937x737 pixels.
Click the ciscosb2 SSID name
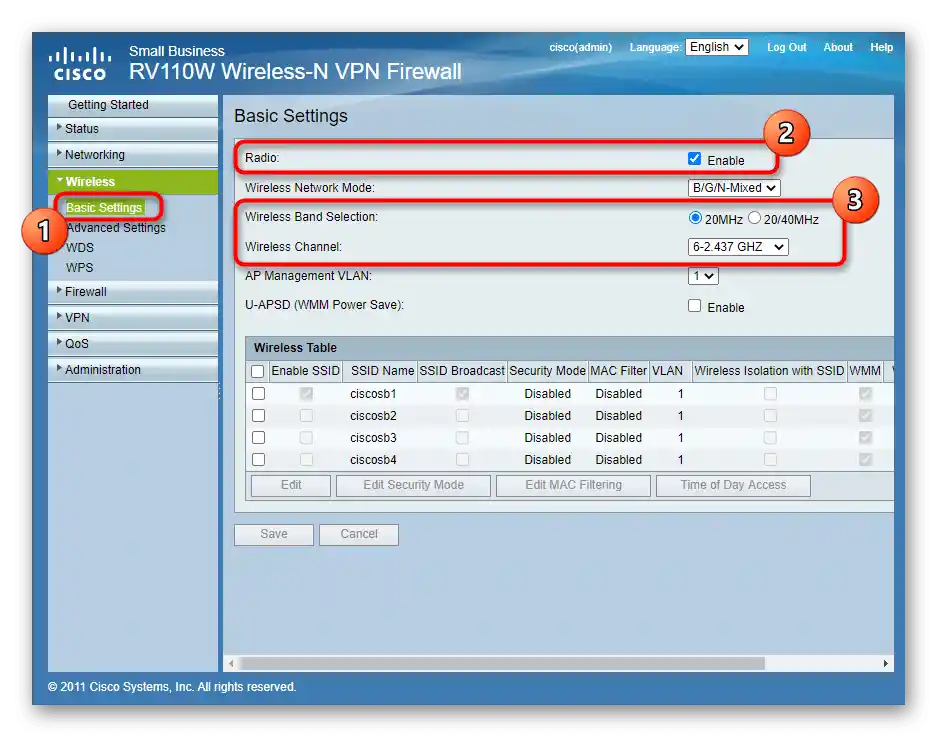373,416
